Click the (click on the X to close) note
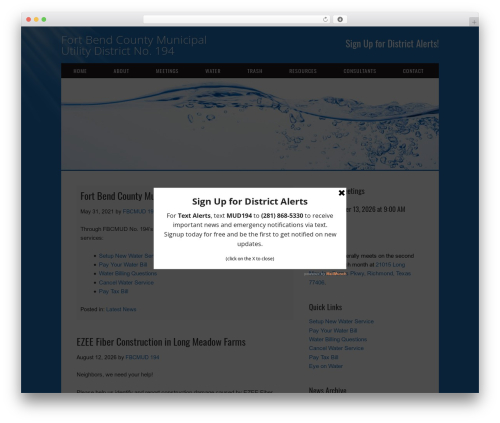The image size is (500, 423). (250, 259)
